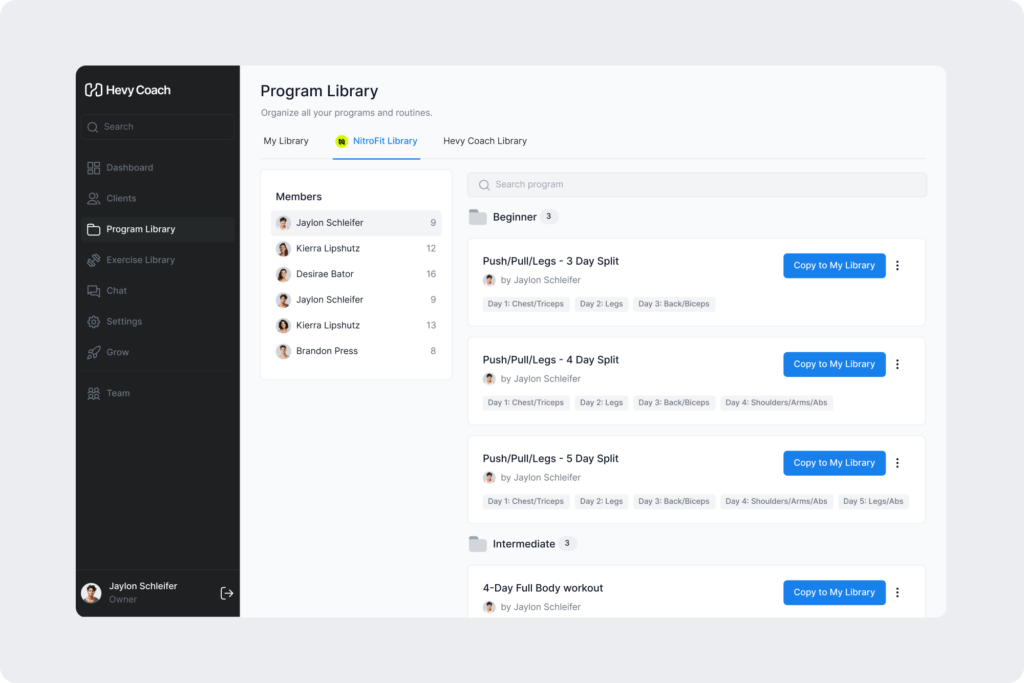Open the three-dot menu for Push/Pull/Legs 3 Day Split

pyautogui.click(x=897, y=265)
